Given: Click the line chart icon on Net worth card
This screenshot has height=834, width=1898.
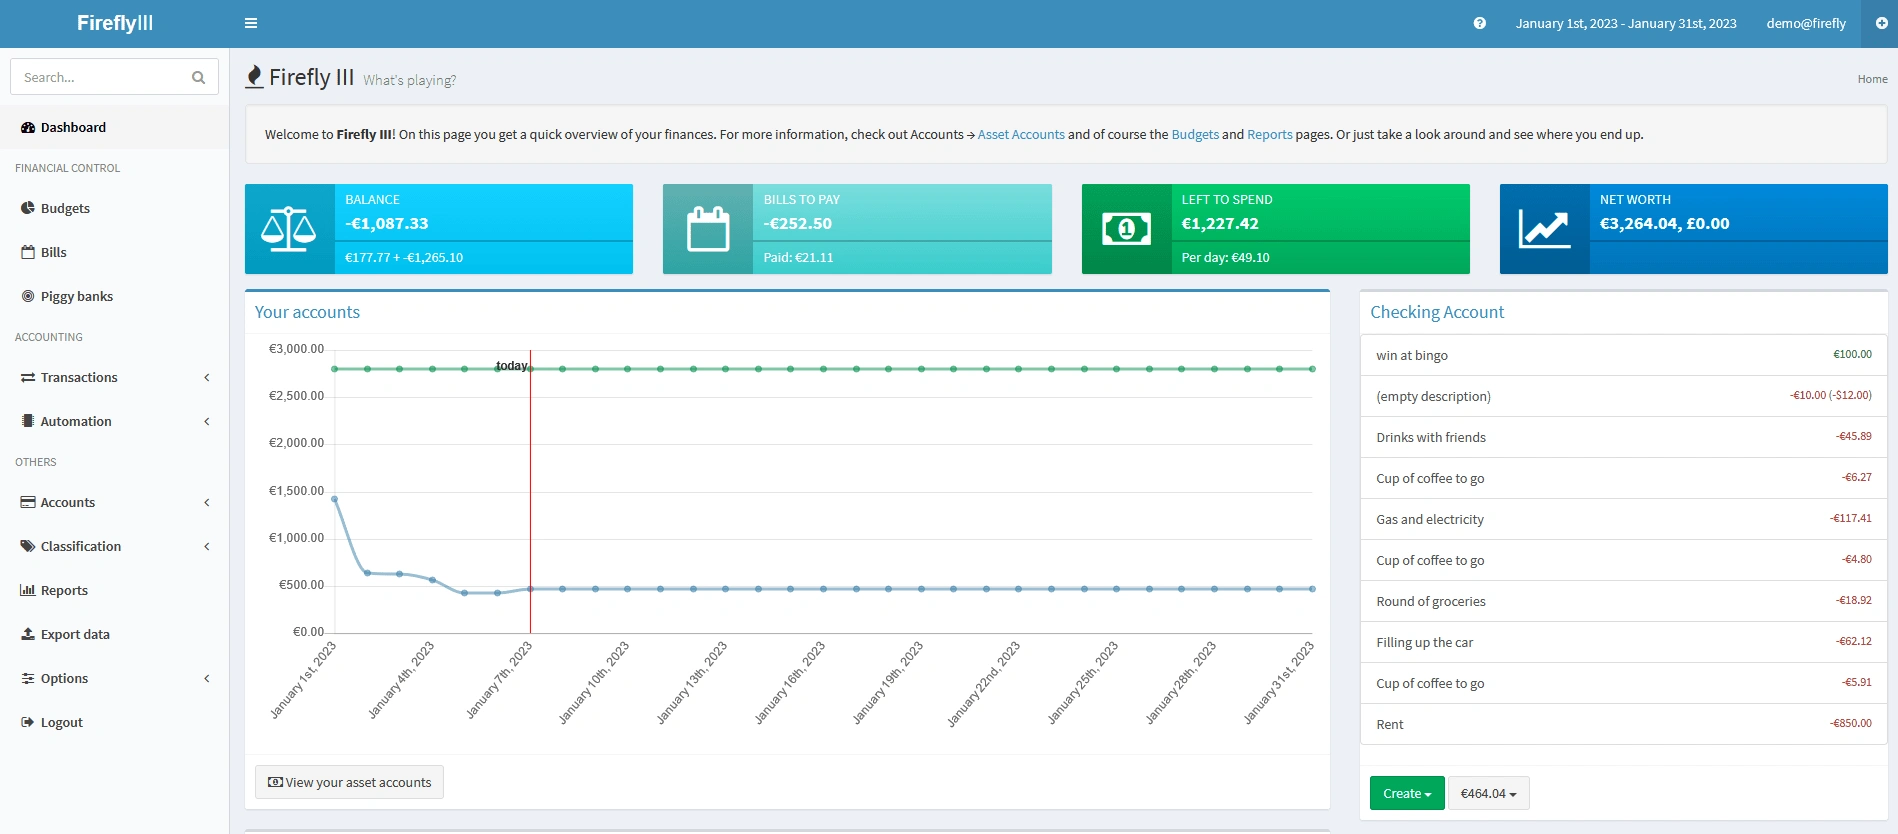Looking at the screenshot, I should pyautogui.click(x=1544, y=229).
